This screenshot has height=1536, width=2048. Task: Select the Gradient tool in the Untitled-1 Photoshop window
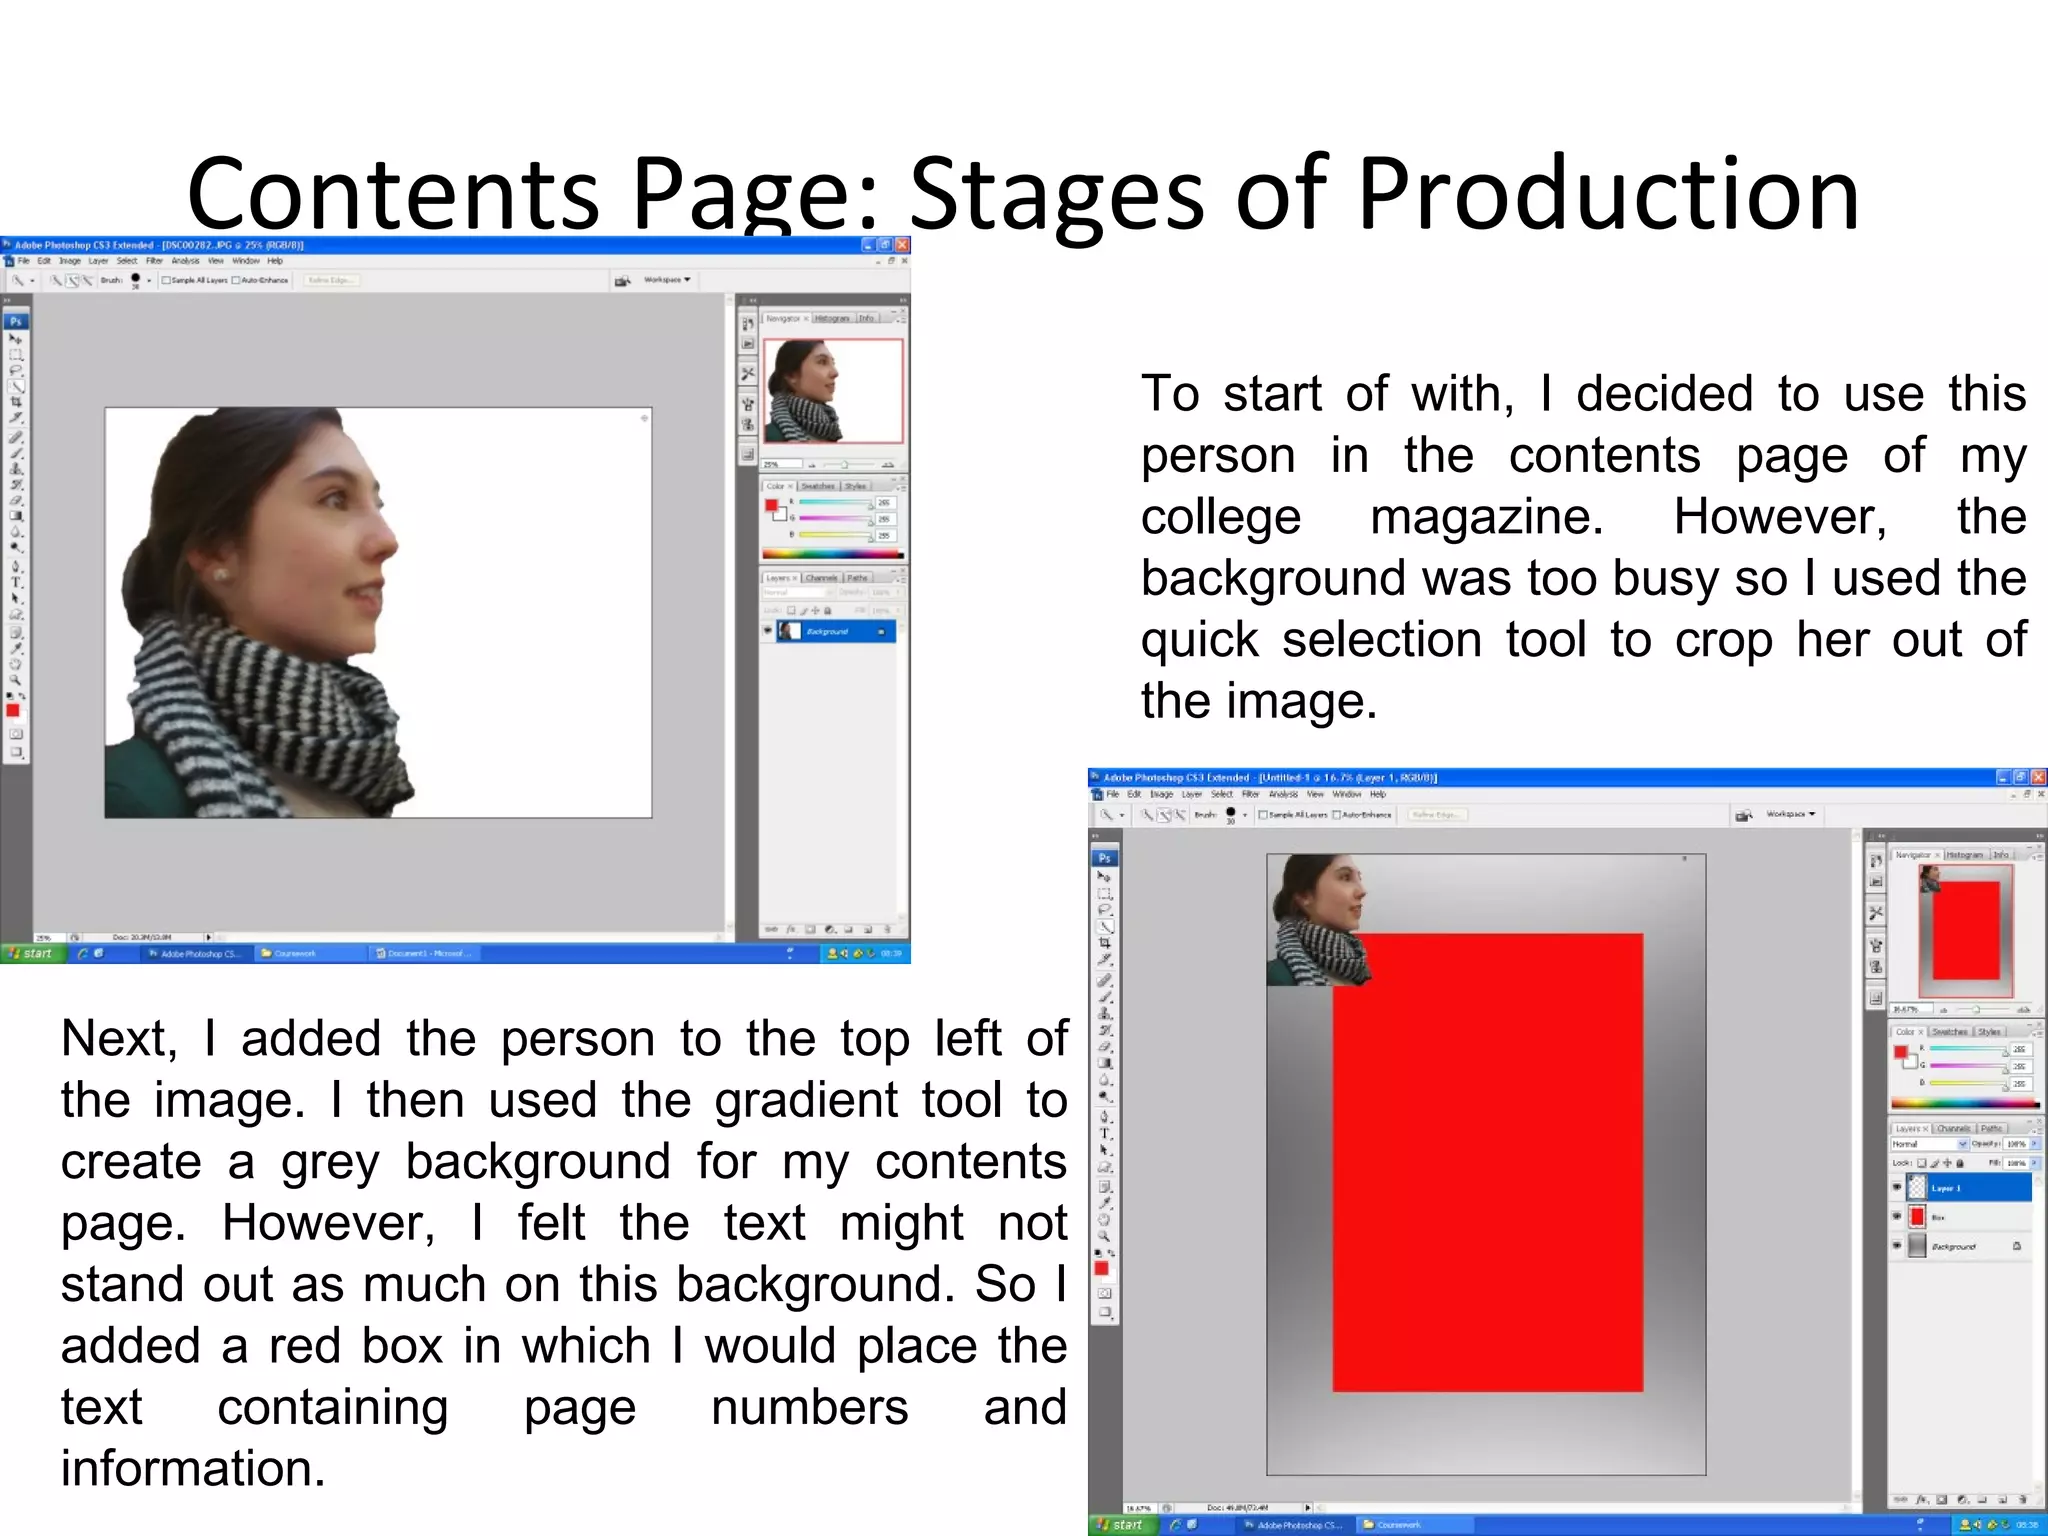[1104, 1062]
